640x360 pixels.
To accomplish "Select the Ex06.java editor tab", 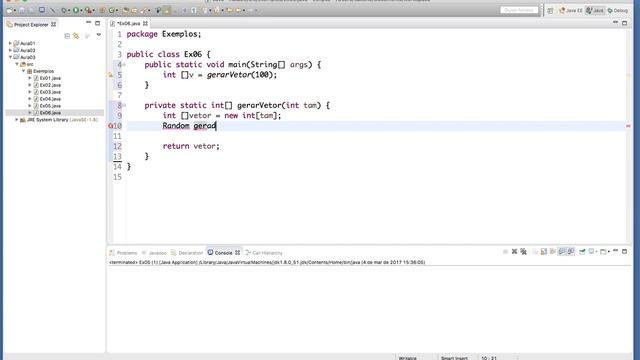I will click(128, 24).
